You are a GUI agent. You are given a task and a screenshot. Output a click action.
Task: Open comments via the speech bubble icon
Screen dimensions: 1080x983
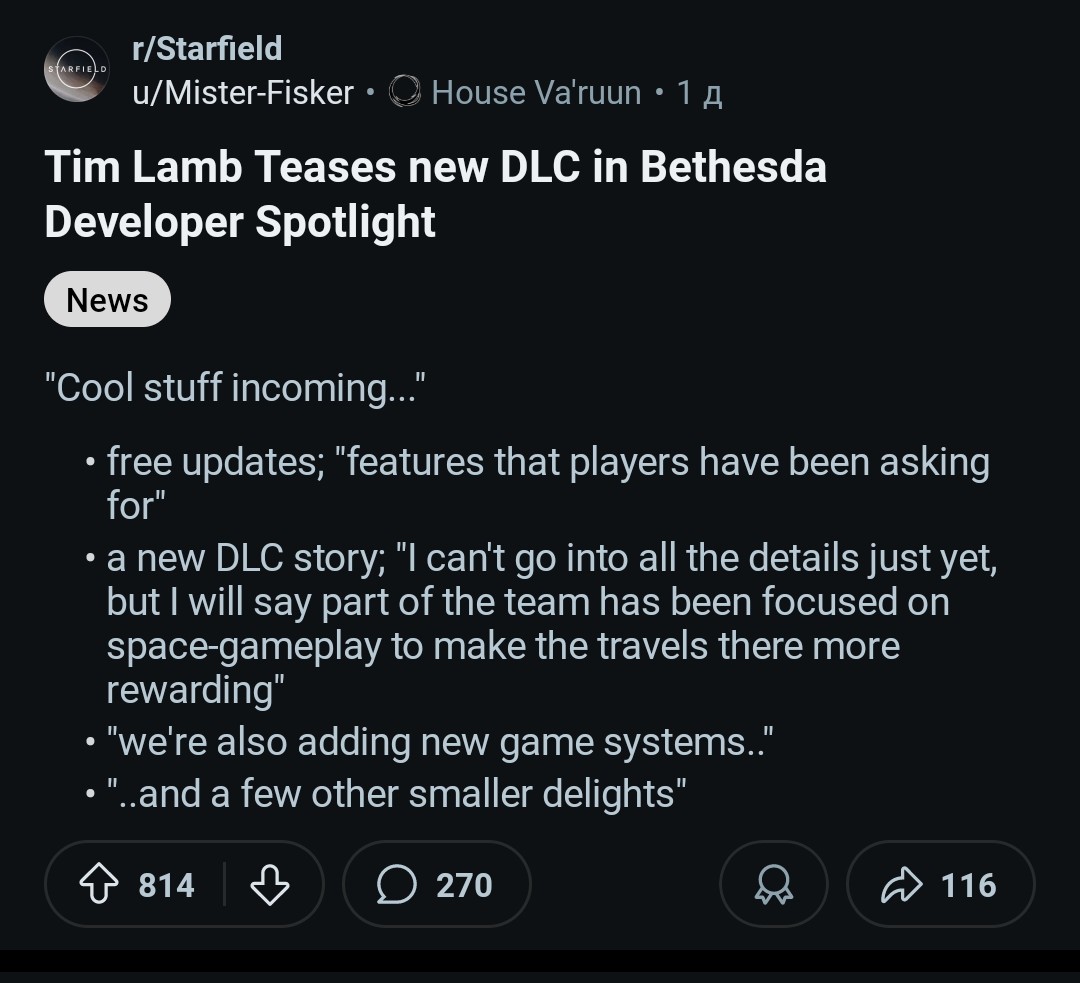click(397, 885)
